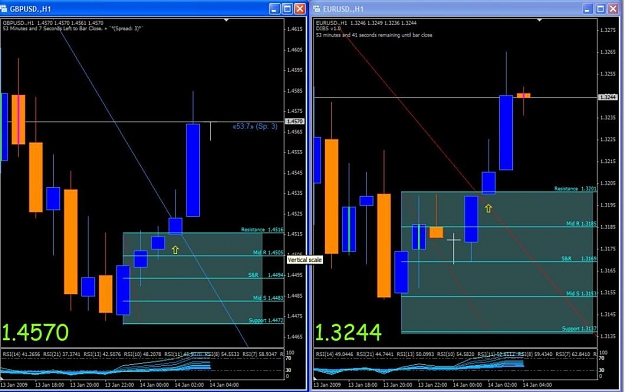Click the Resistance 1.4516 label

pyautogui.click(x=262, y=229)
